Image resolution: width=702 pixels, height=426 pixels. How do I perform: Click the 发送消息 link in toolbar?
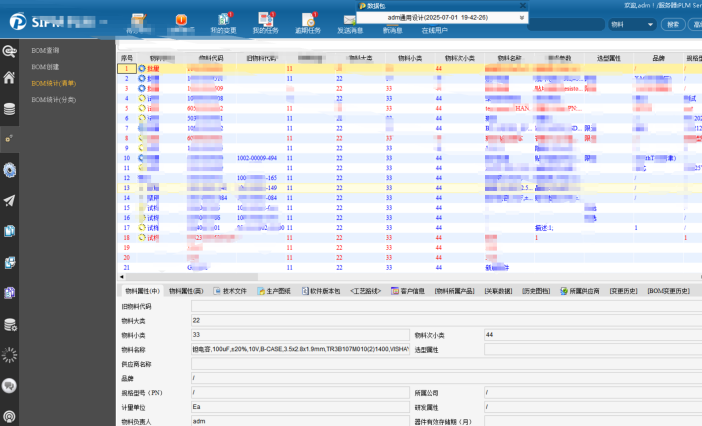[350, 32]
